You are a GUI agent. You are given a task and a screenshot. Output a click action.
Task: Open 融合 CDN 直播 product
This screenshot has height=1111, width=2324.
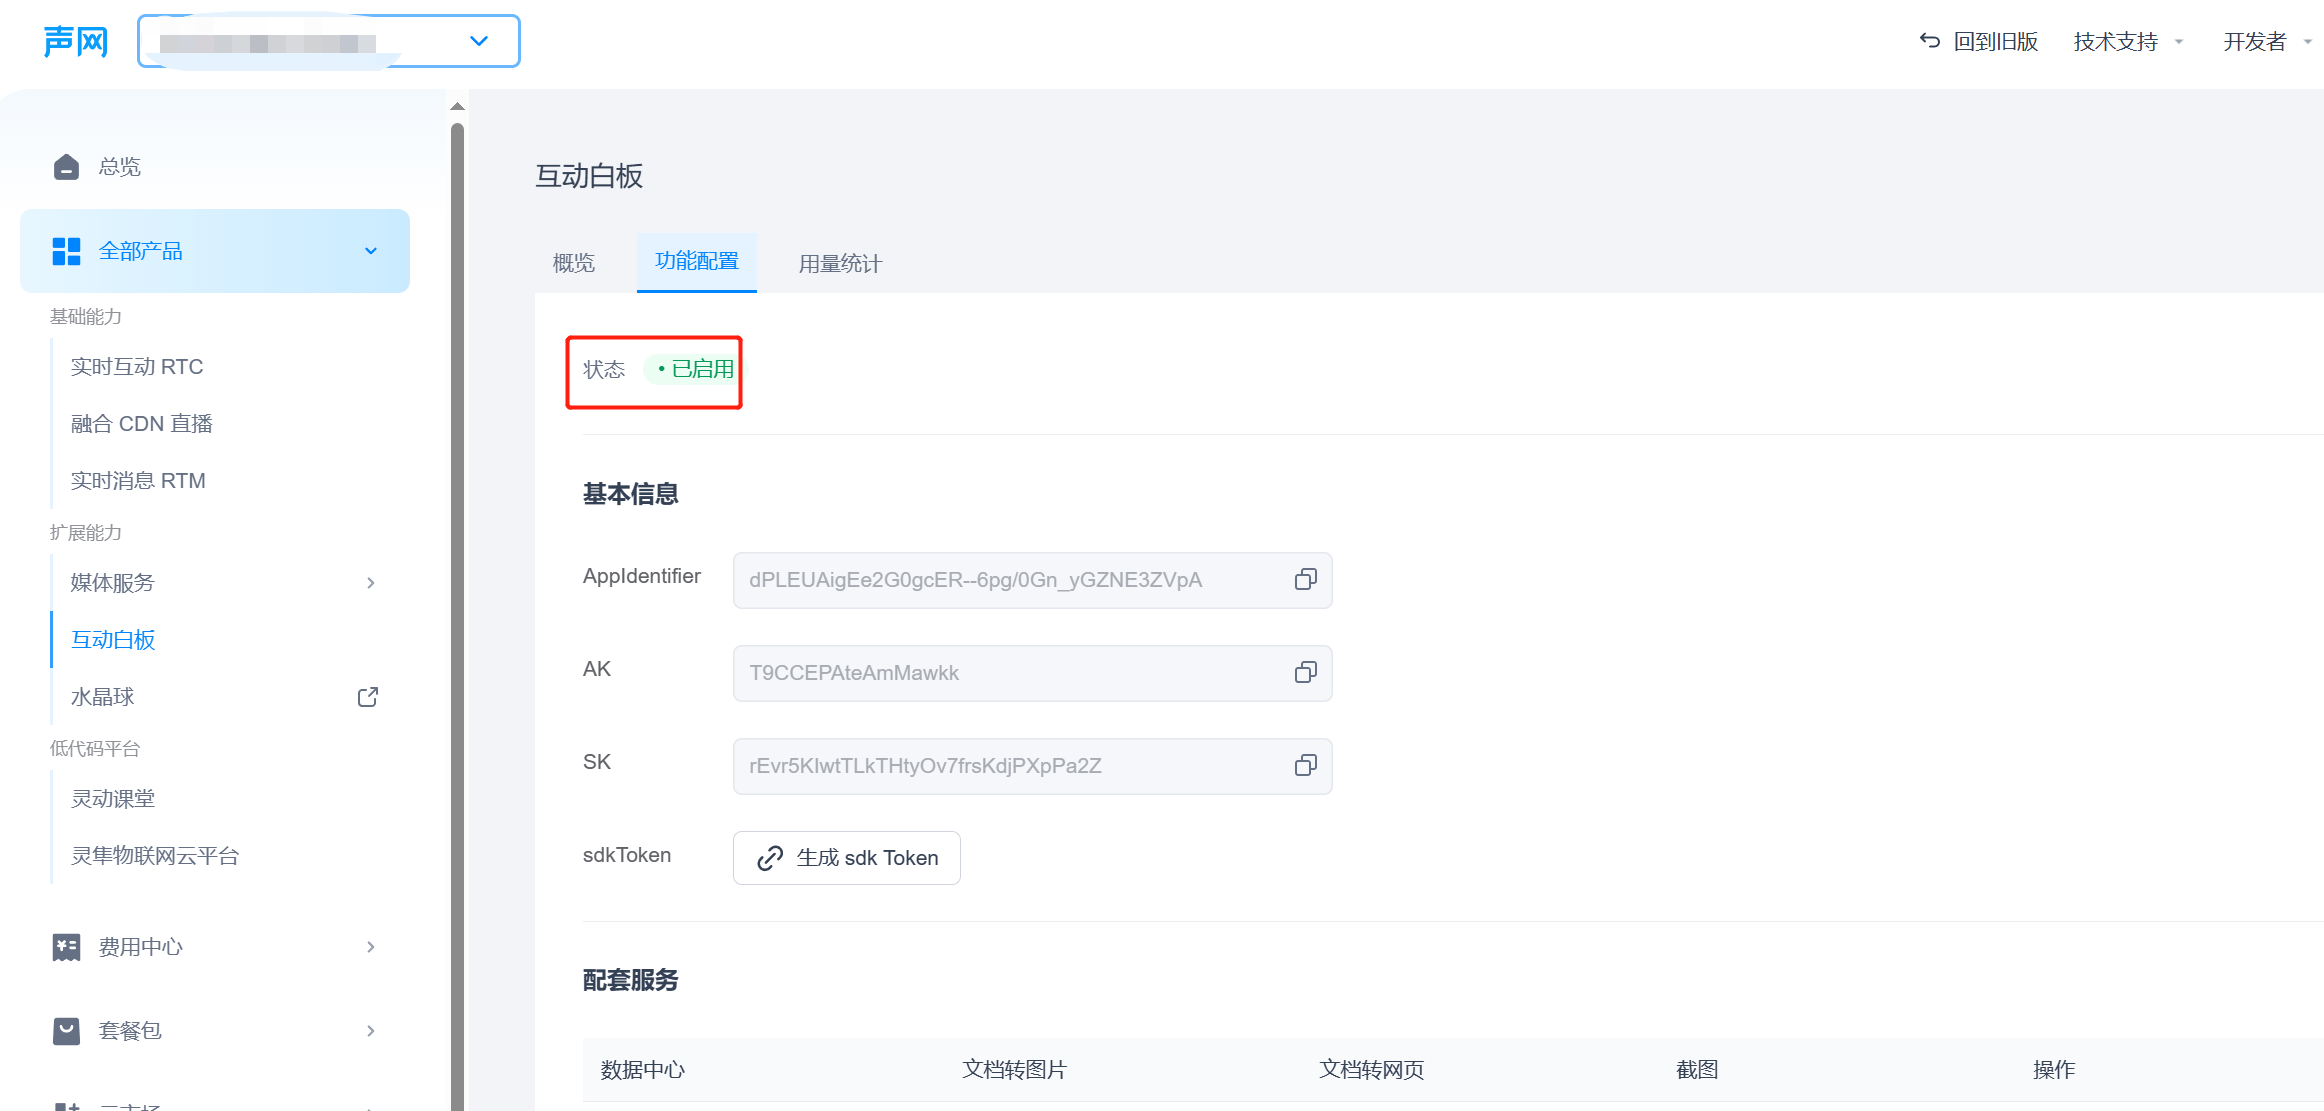tap(142, 424)
